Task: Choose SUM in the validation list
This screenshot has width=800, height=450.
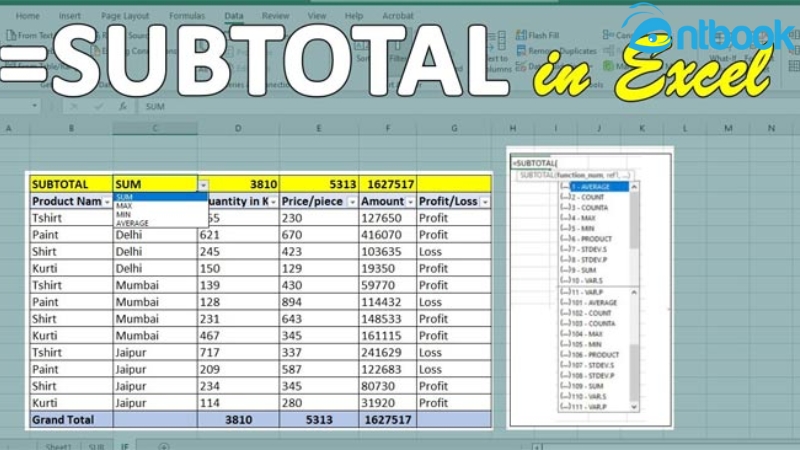Action: click(160, 197)
